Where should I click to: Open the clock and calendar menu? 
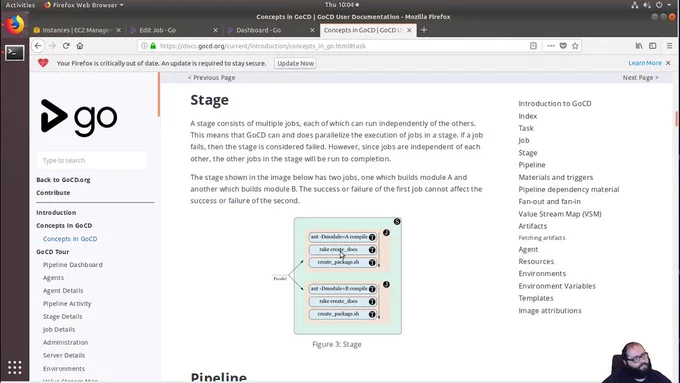[x=342, y=5]
